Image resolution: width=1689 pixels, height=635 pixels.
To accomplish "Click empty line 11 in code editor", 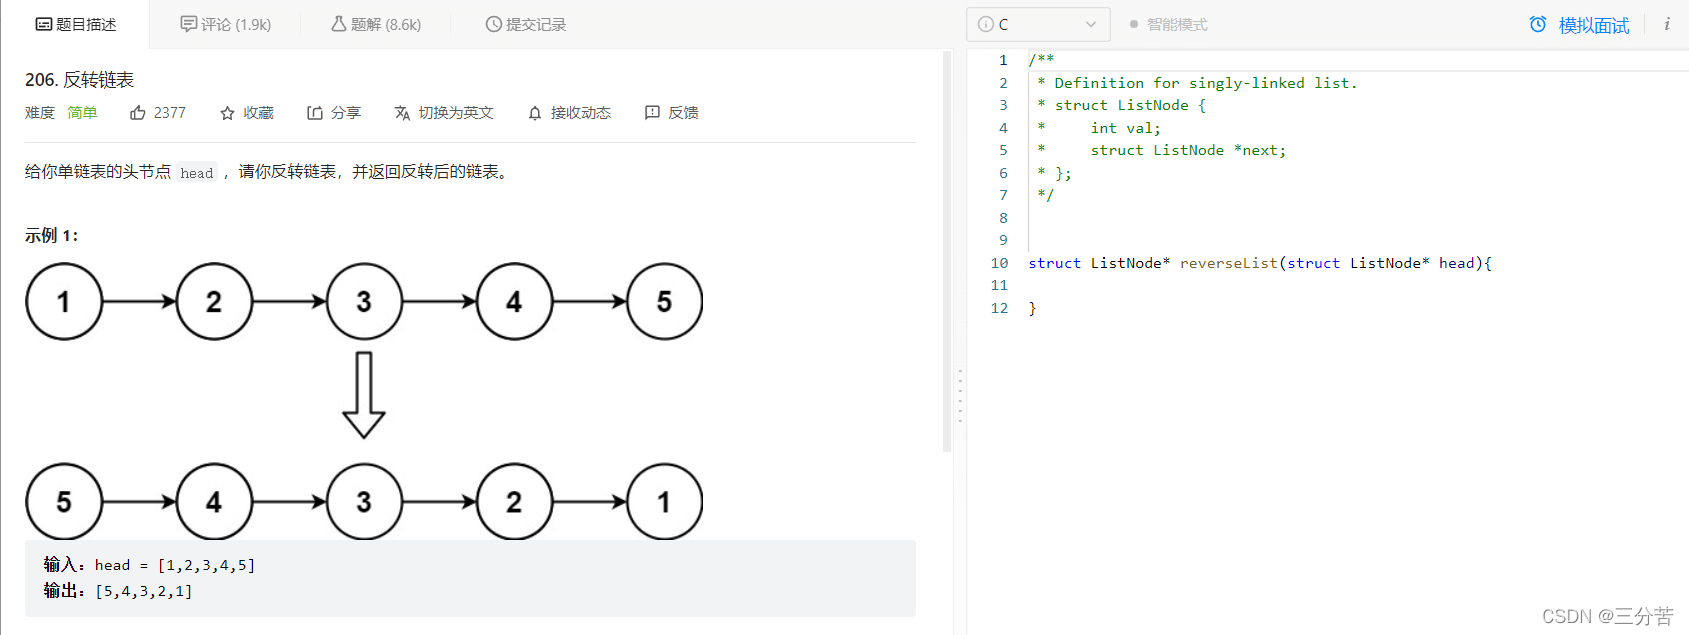I will (x=1200, y=286).
